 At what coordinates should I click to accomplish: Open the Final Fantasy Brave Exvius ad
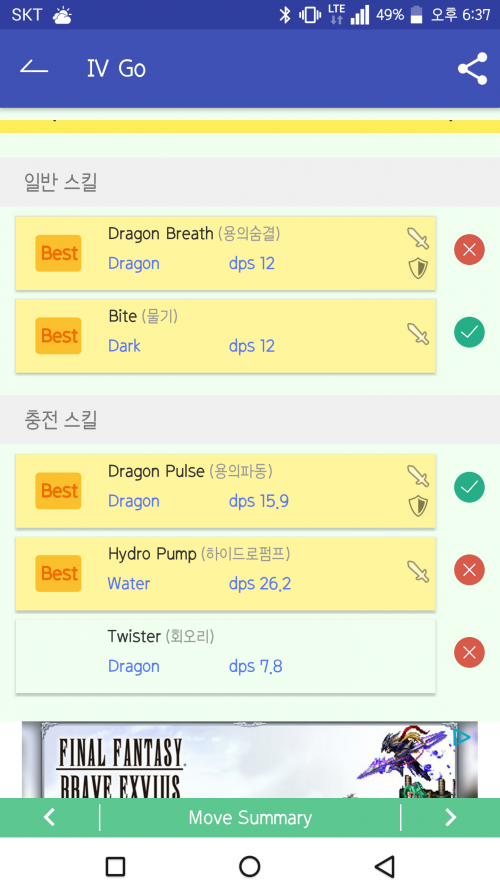(x=250, y=759)
